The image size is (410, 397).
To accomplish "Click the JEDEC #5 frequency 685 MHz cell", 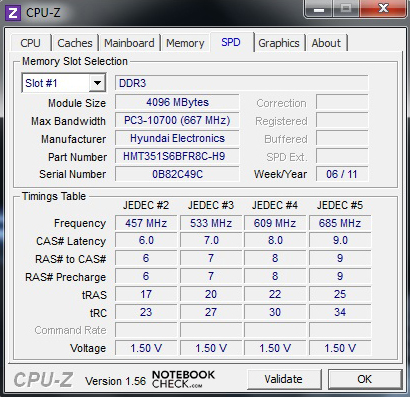I will [x=340, y=223].
